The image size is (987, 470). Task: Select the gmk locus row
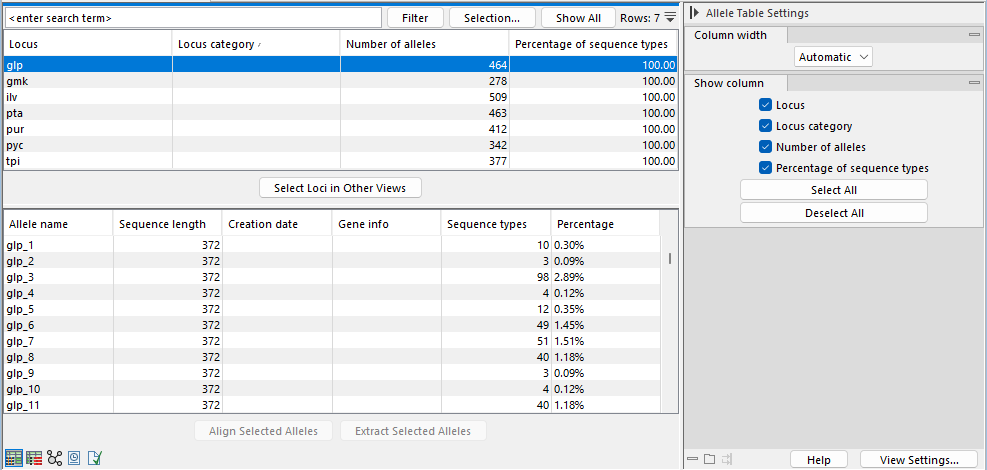click(x=341, y=81)
